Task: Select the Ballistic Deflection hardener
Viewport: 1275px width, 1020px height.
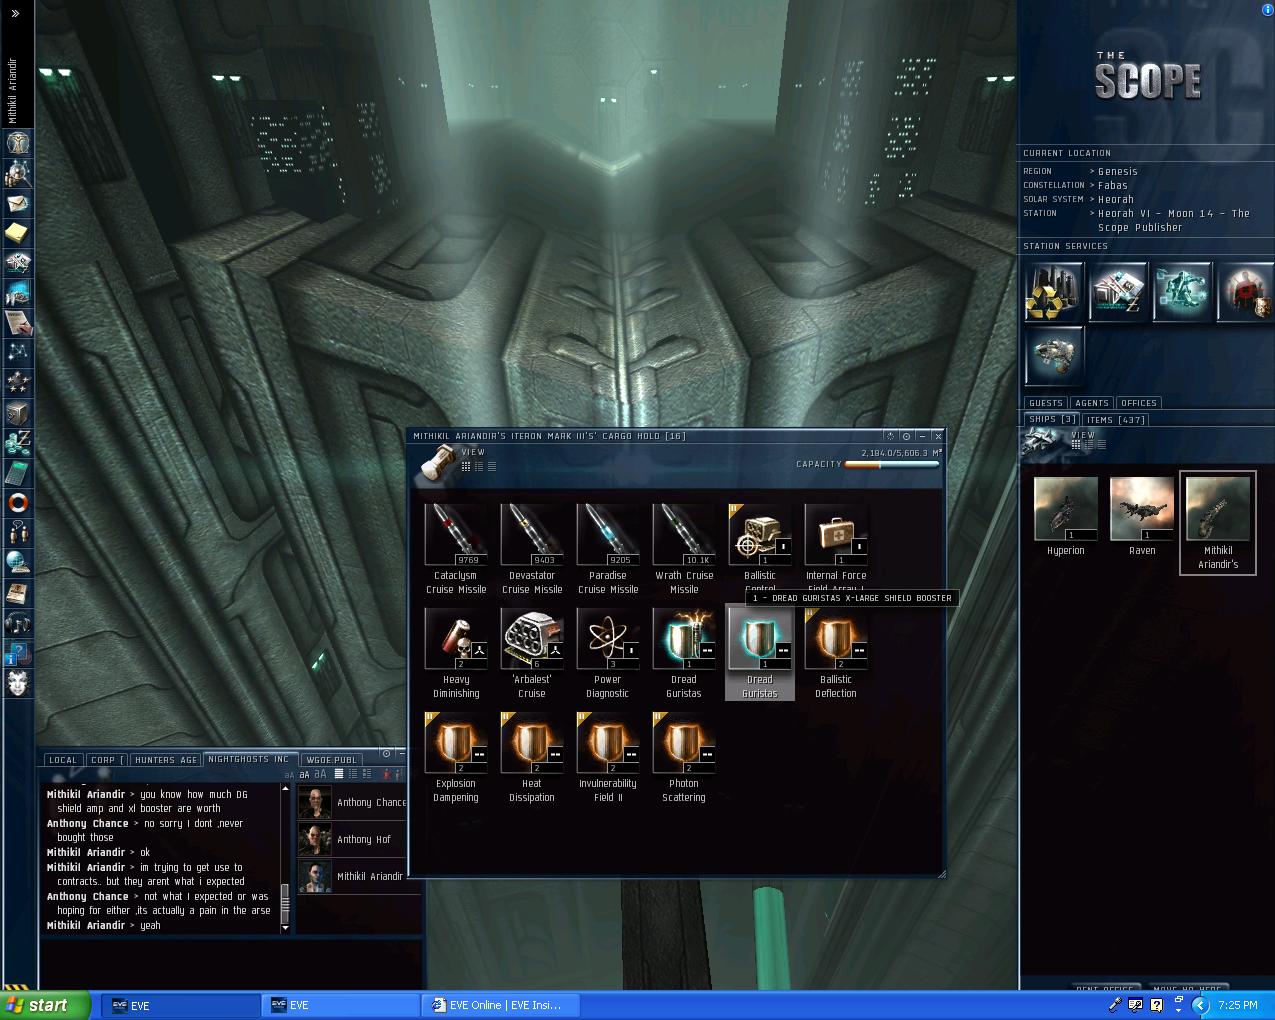Action: [x=836, y=652]
